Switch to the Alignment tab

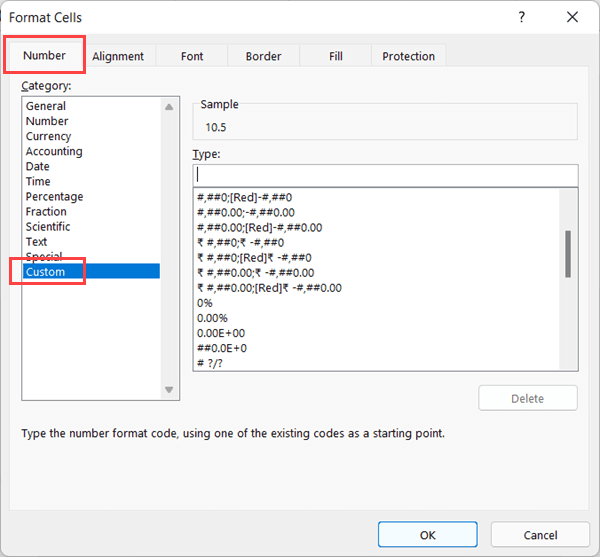point(118,56)
